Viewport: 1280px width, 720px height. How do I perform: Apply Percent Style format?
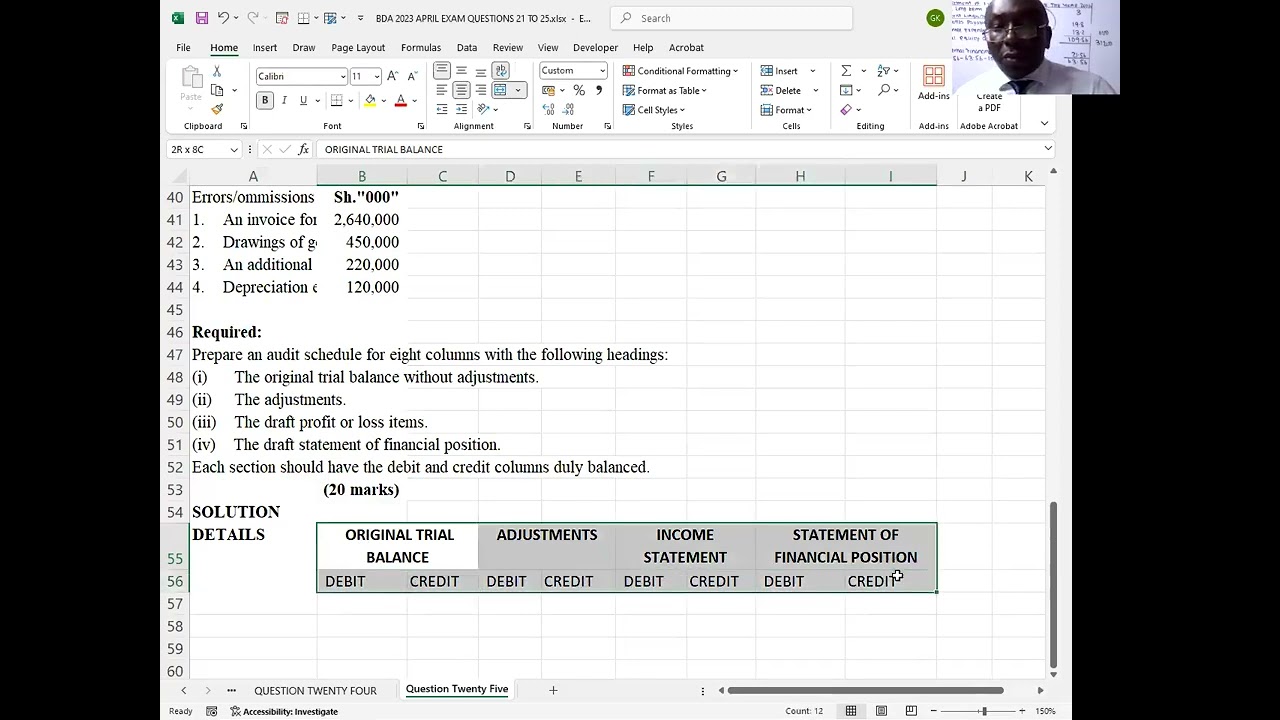pyautogui.click(x=579, y=90)
